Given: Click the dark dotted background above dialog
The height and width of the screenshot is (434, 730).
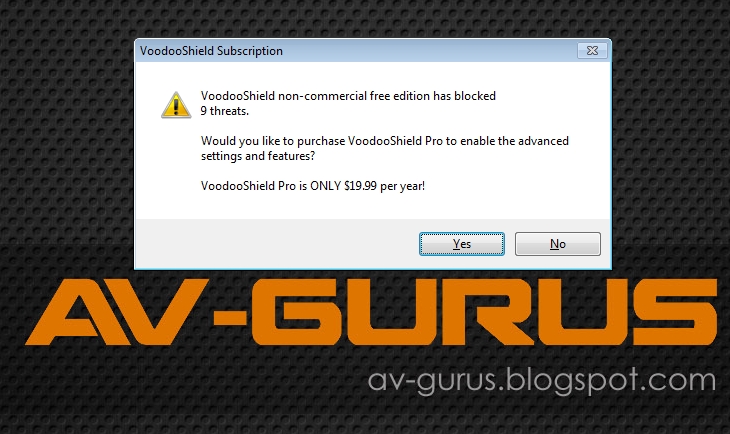Looking at the screenshot, I should coord(365,19).
